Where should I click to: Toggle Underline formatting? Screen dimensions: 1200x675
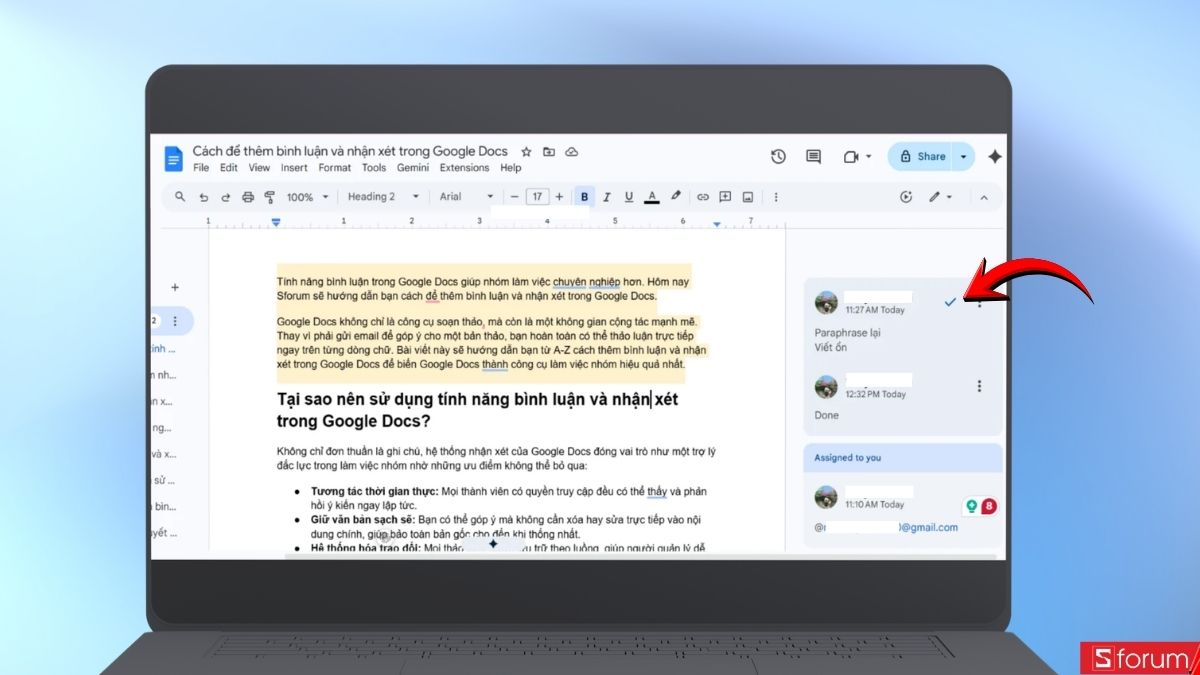[629, 197]
